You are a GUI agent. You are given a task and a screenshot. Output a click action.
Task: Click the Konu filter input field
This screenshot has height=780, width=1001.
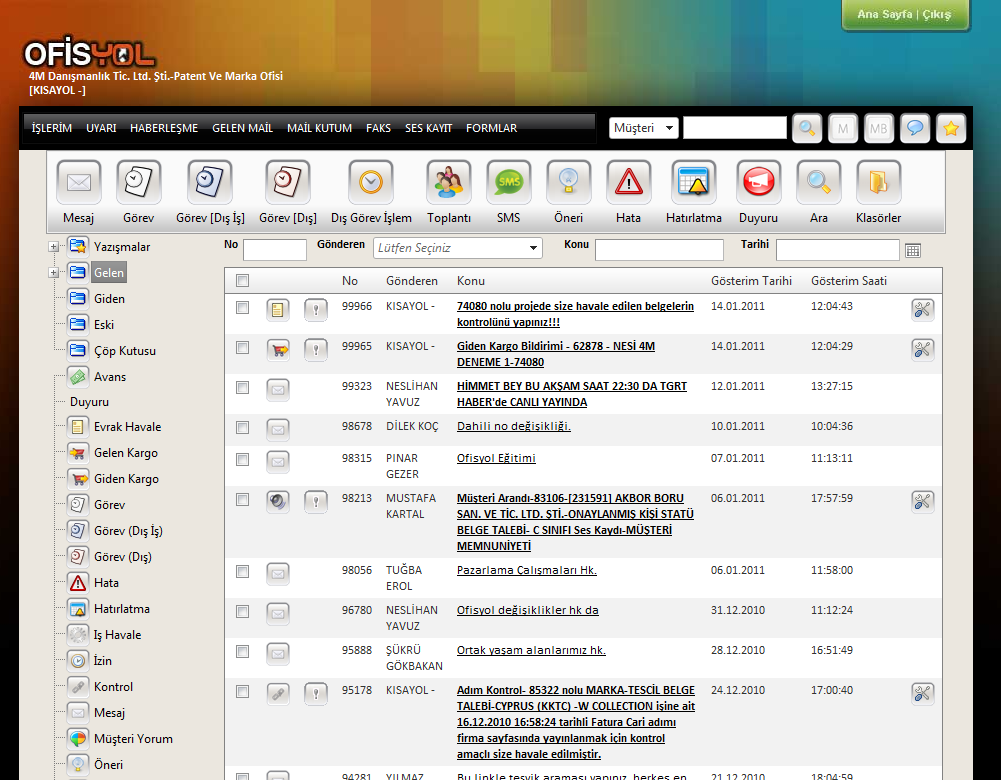(659, 250)
